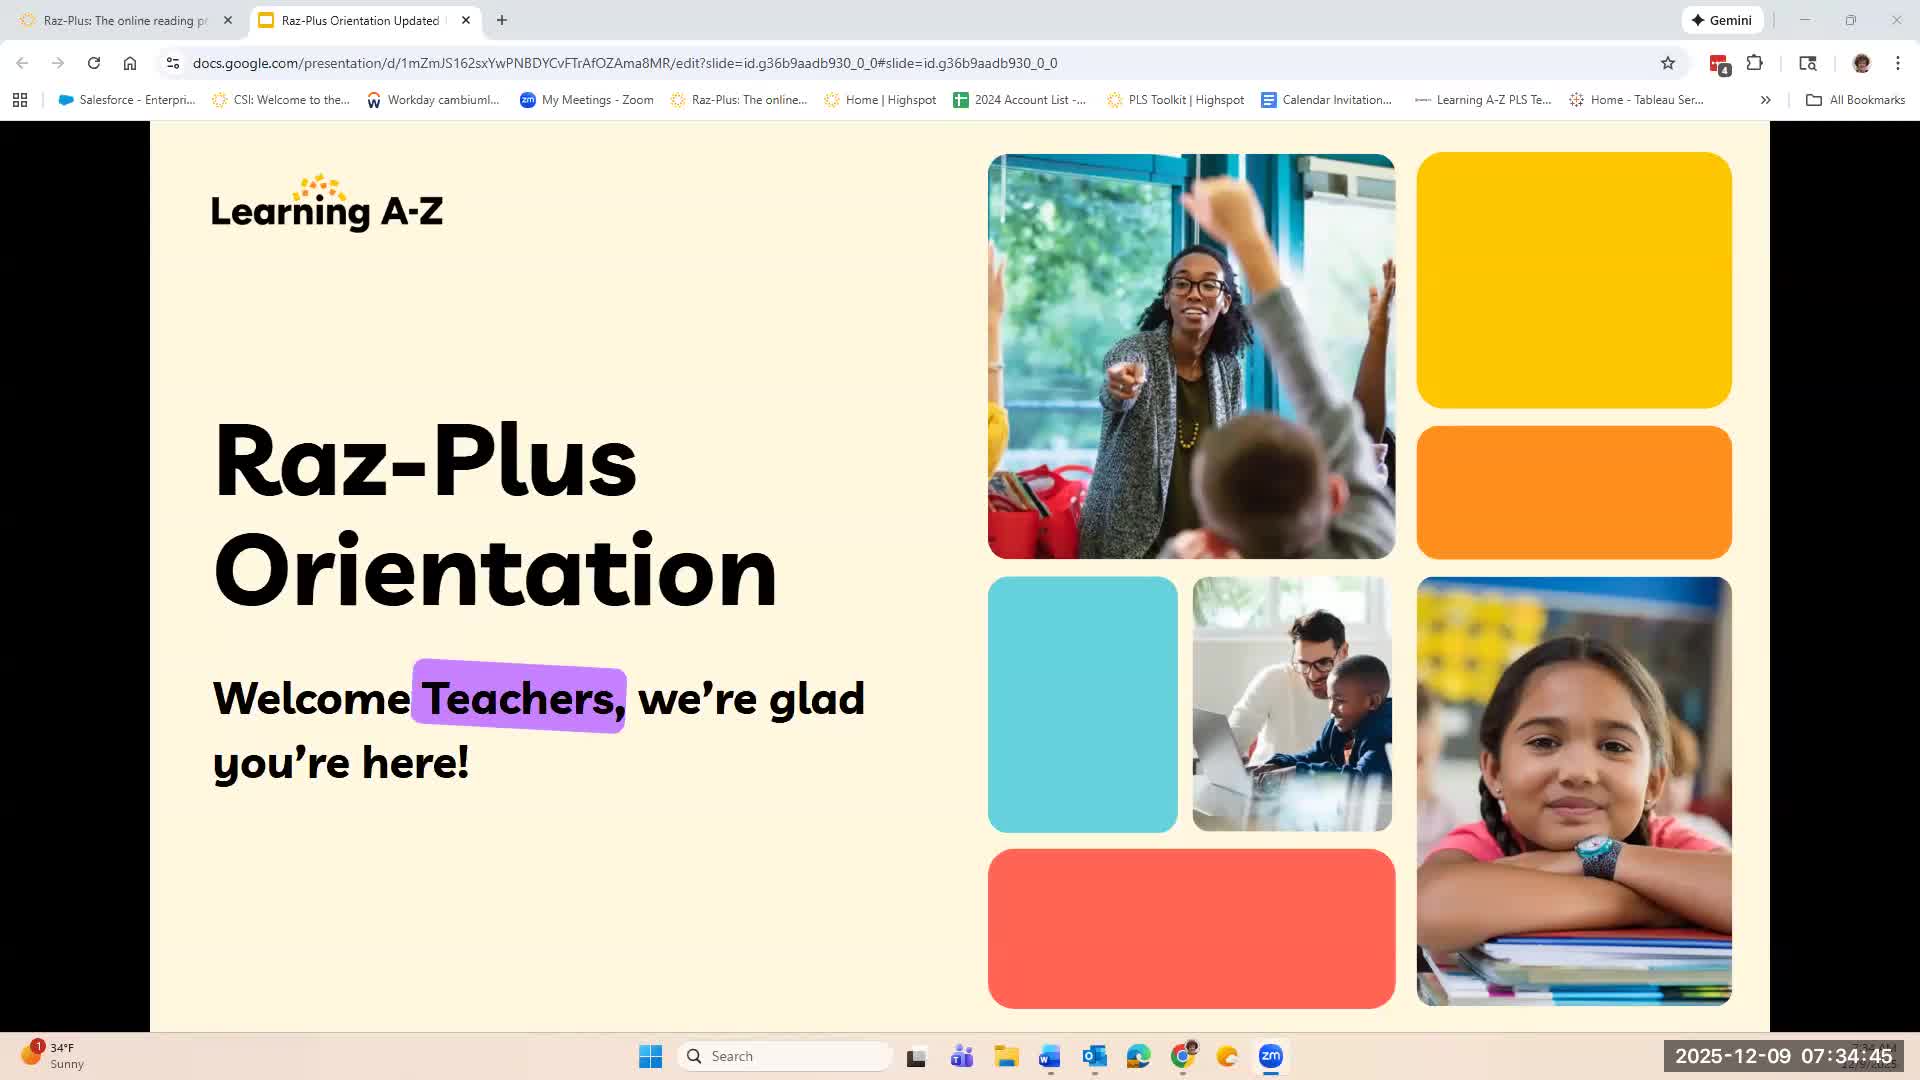
Task: Expand the hidden bookmarks overflow chevron
Action: coord(1766,100)
